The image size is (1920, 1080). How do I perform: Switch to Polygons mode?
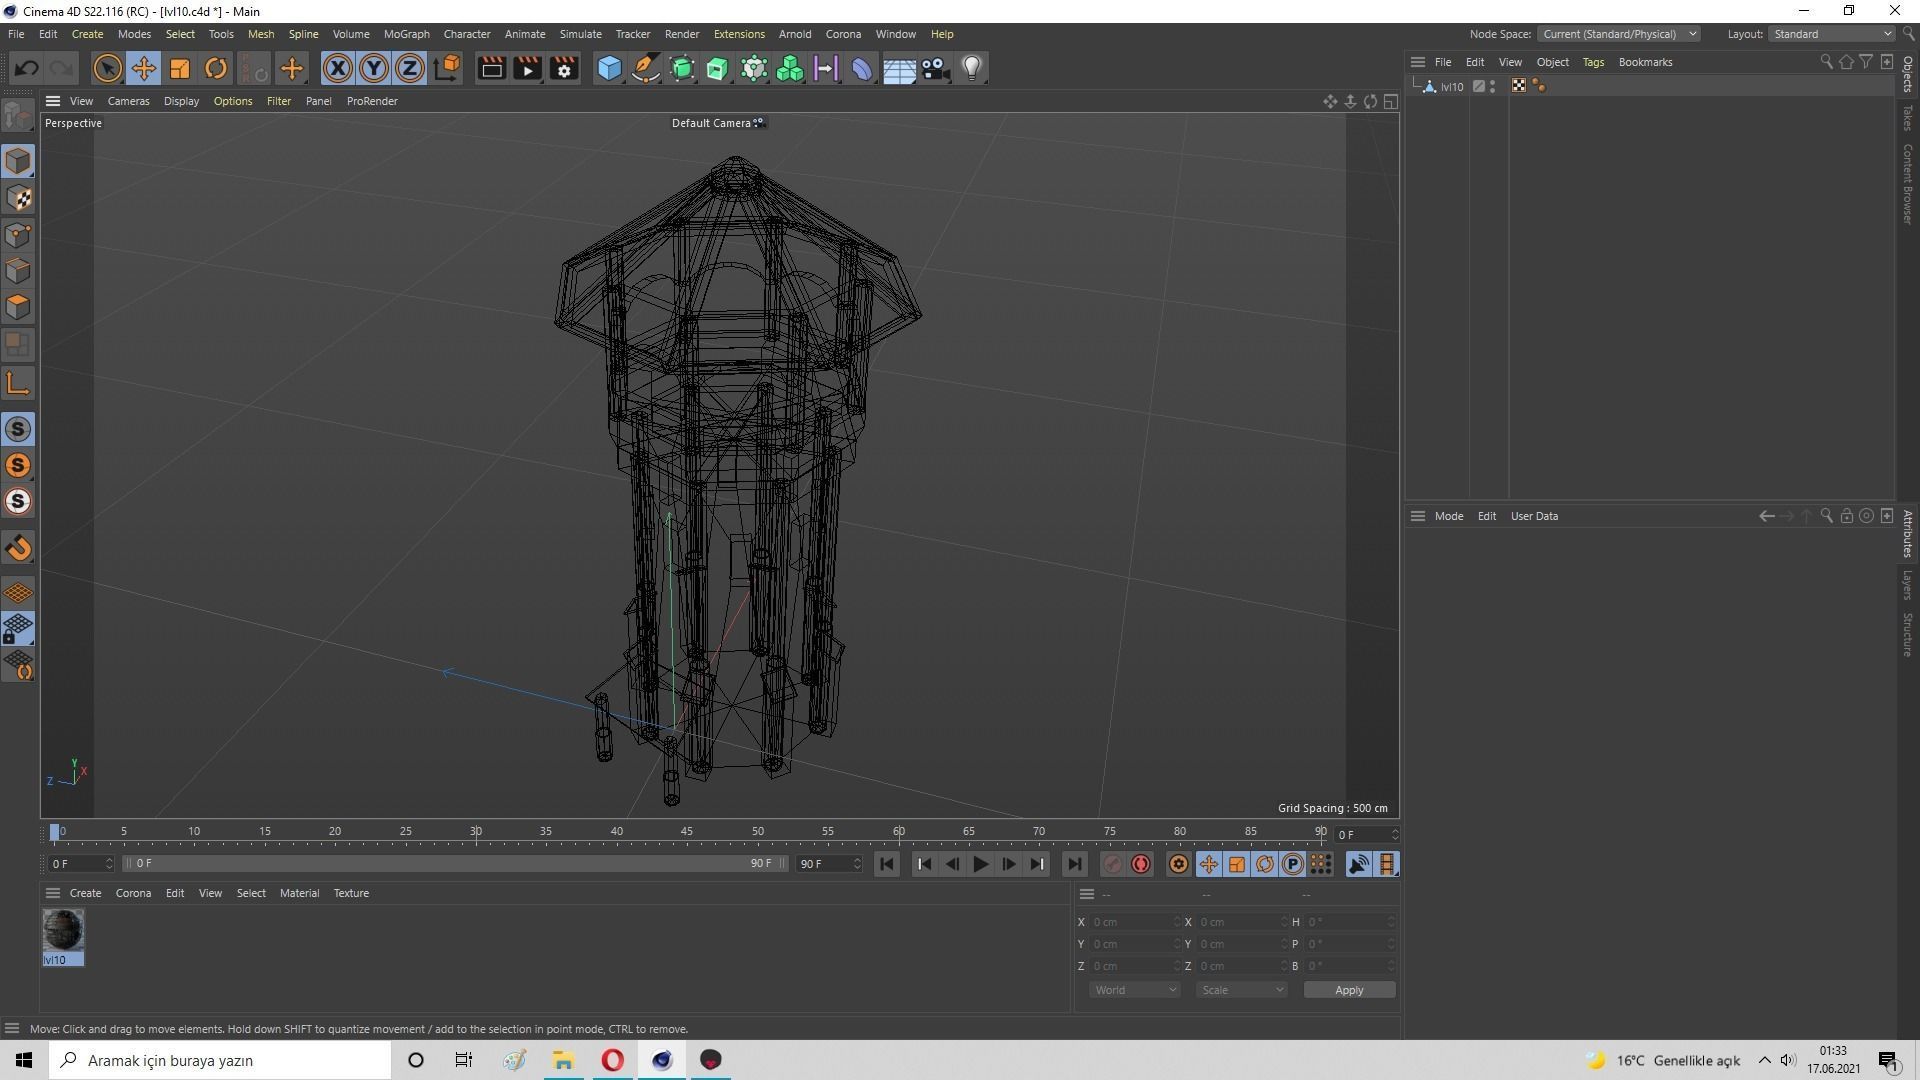pos(18,307)
